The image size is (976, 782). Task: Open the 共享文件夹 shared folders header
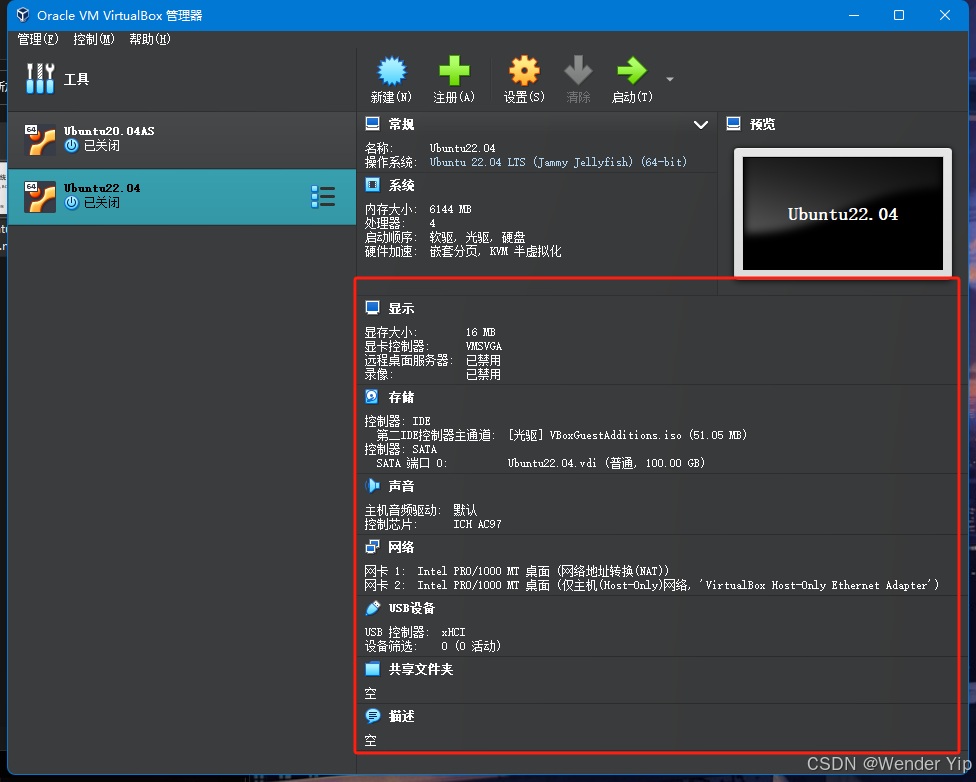pyautogui.click(x=421, y=669)
